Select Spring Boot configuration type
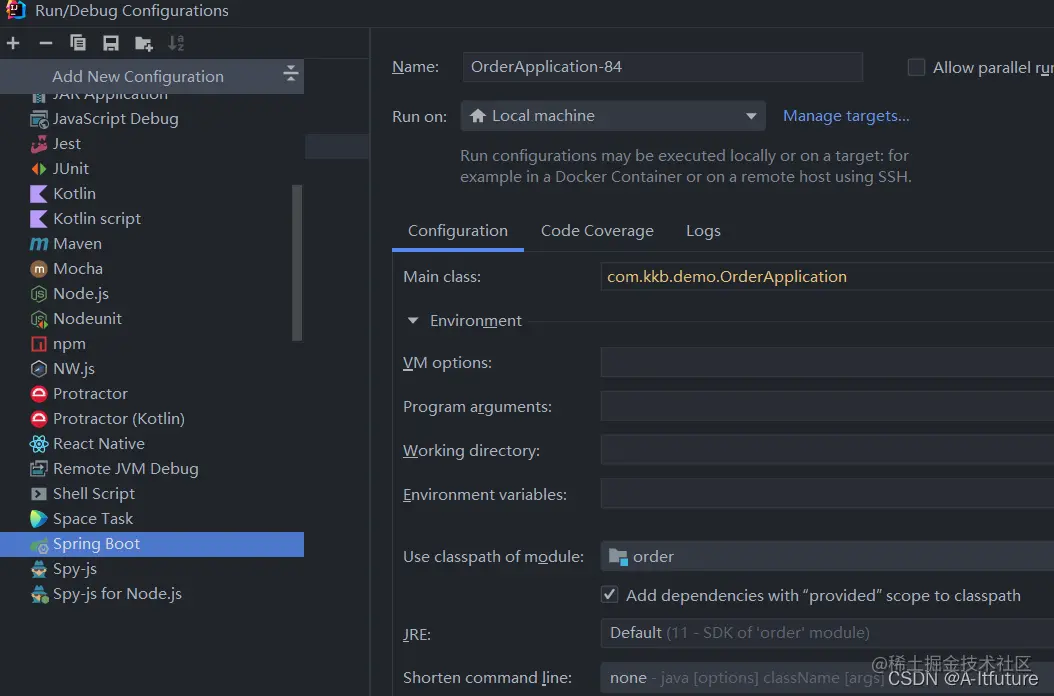 click(152, 544)
